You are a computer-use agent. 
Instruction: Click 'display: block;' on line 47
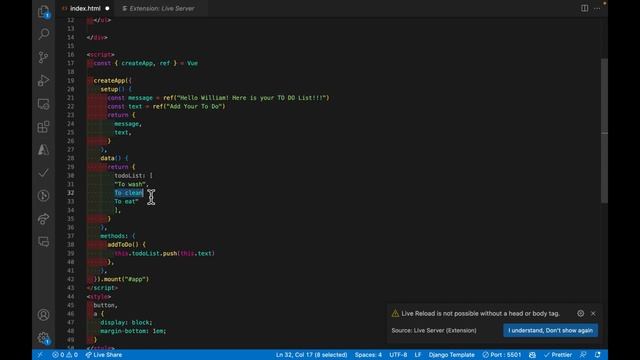coord(126,322)
